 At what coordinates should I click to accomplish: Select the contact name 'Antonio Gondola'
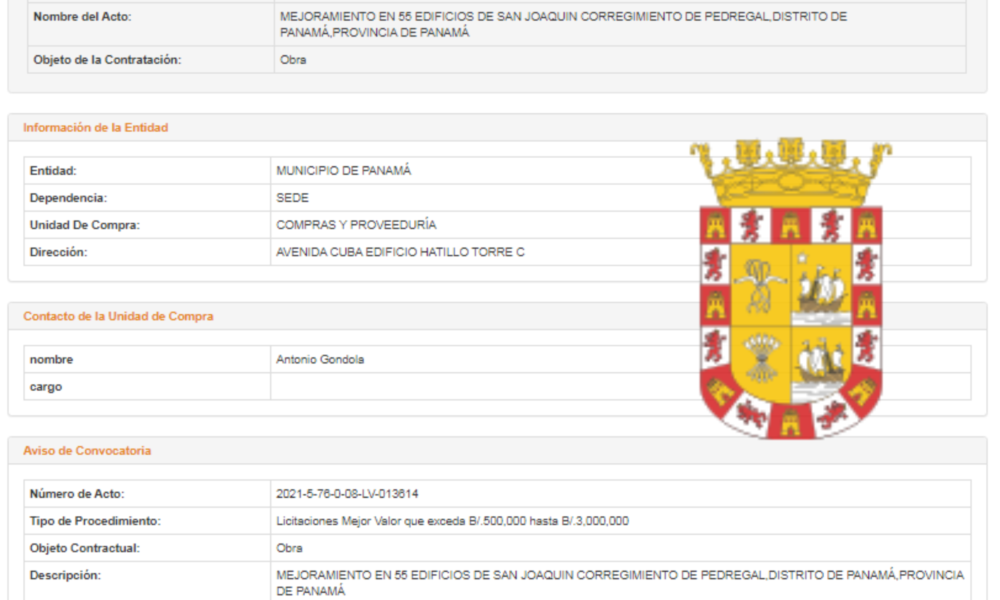click(x=320, y=360)
